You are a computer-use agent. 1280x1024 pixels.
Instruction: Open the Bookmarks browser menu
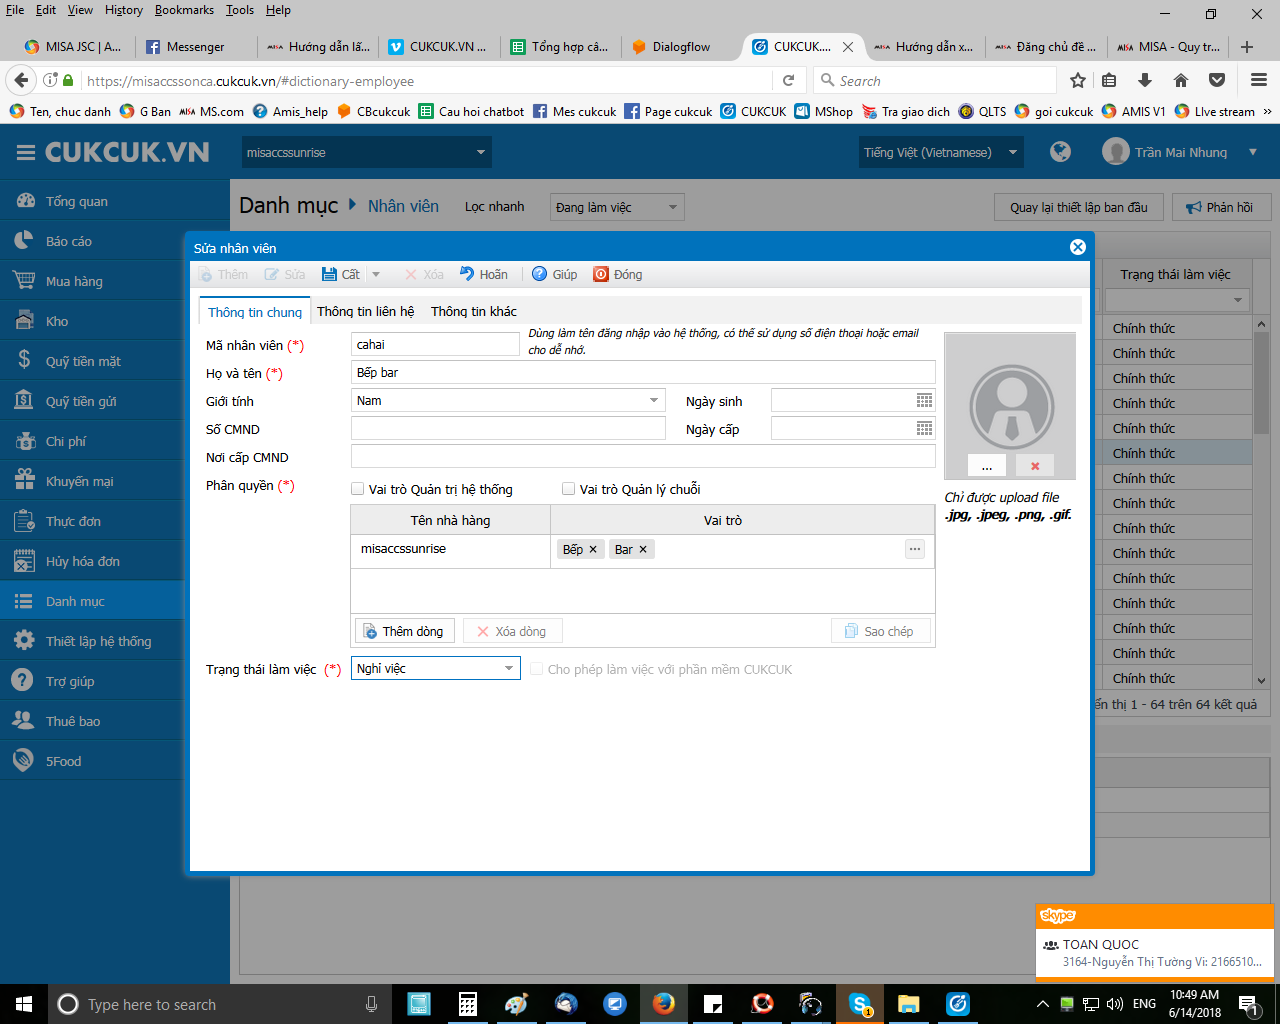pos(184,10)
